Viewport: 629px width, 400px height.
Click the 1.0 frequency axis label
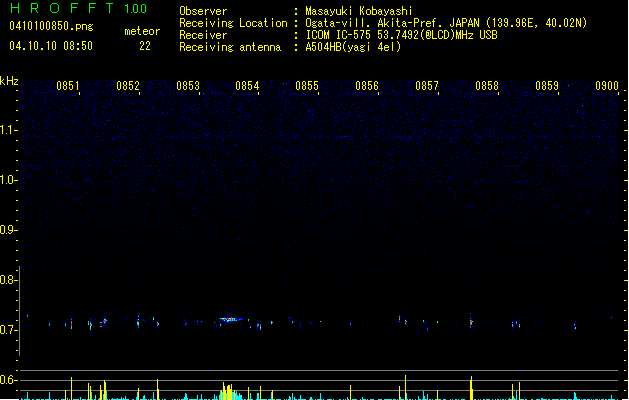(8, 180)
